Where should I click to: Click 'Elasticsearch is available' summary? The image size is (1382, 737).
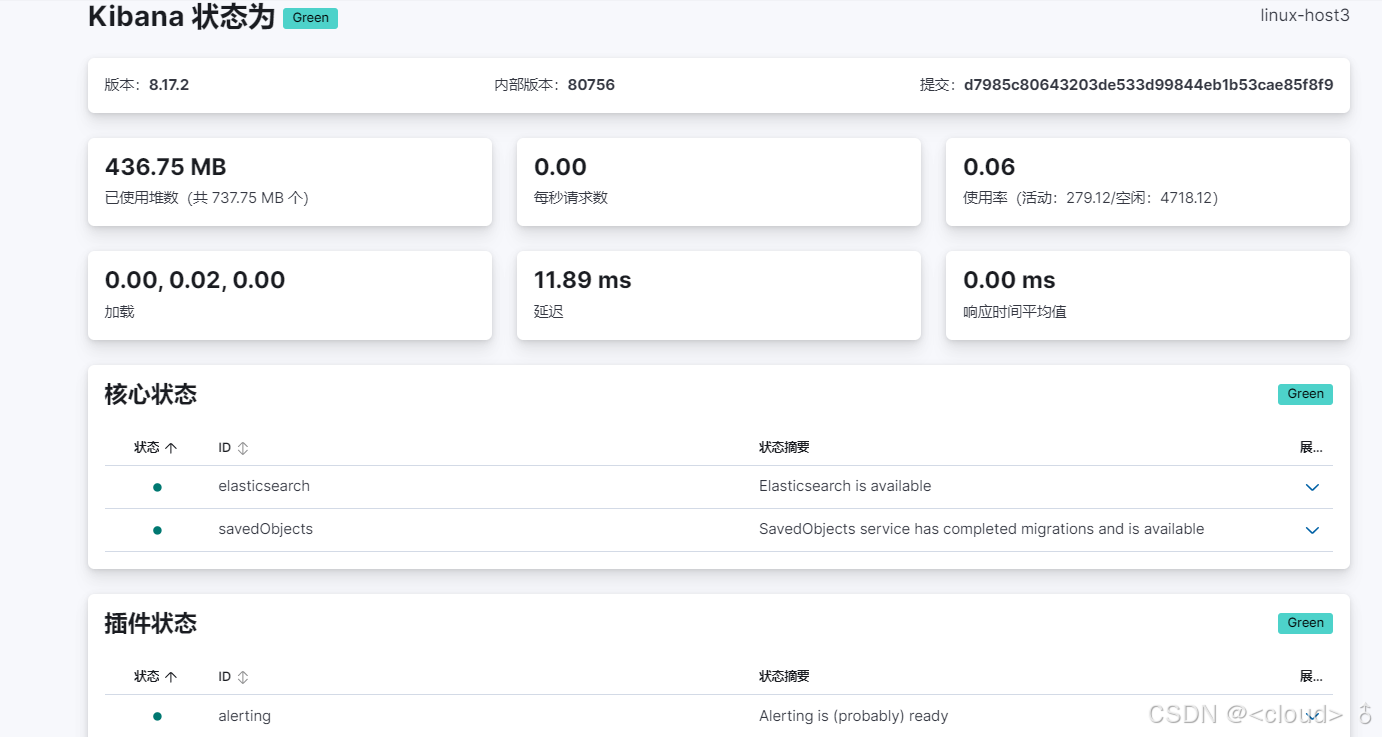(845, 486)
